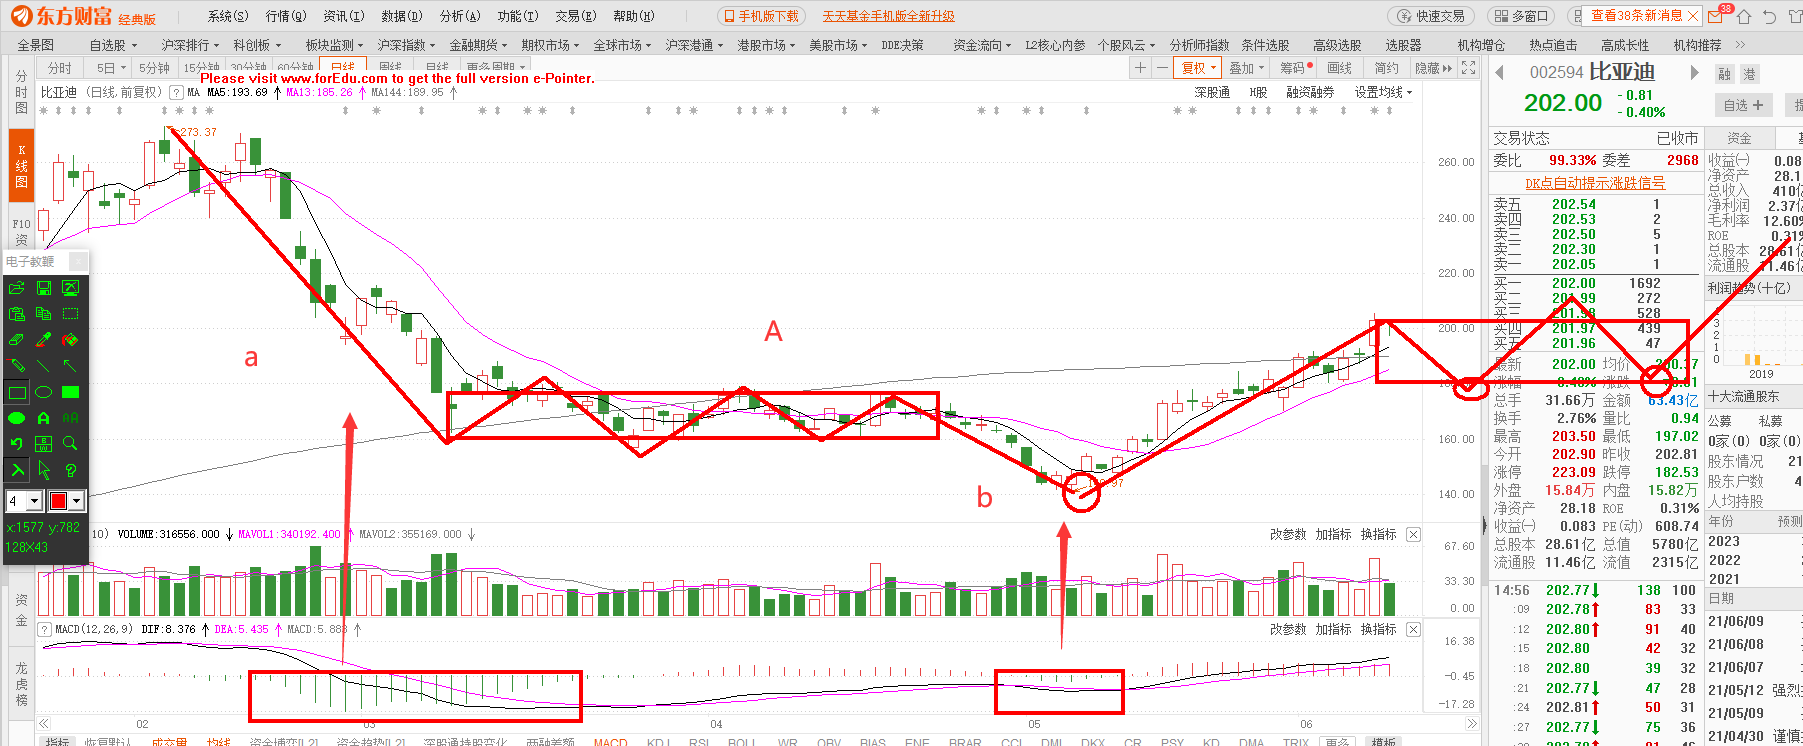Open the 叠加 overlay dropdown

1246,68
